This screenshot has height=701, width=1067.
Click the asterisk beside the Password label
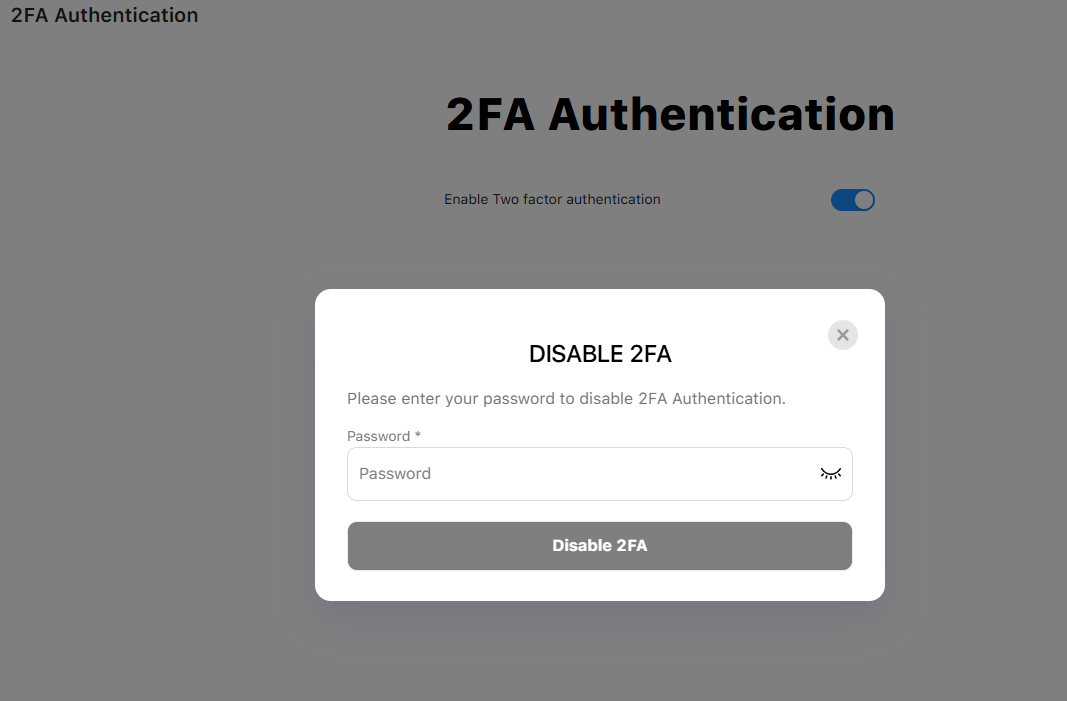pyautogui.click(x=418, y=436)
